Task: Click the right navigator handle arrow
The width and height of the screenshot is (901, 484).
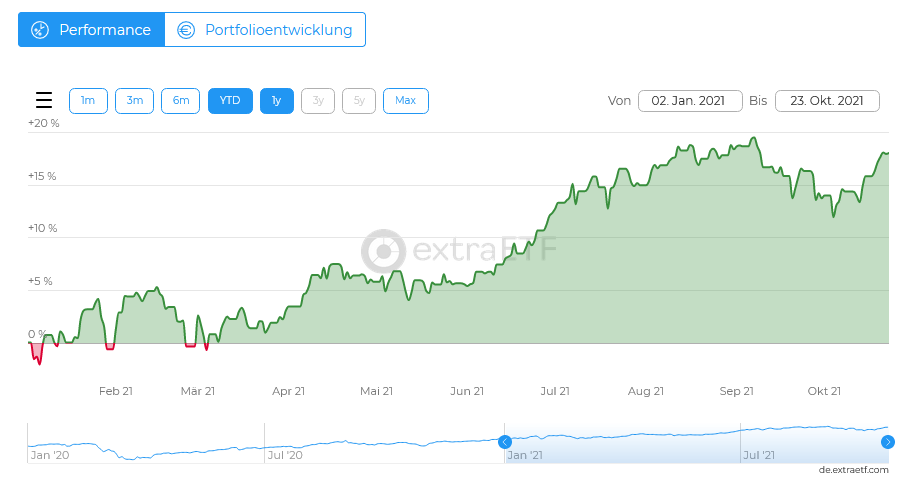Action: pyautogui.click(x=887, y=442)
